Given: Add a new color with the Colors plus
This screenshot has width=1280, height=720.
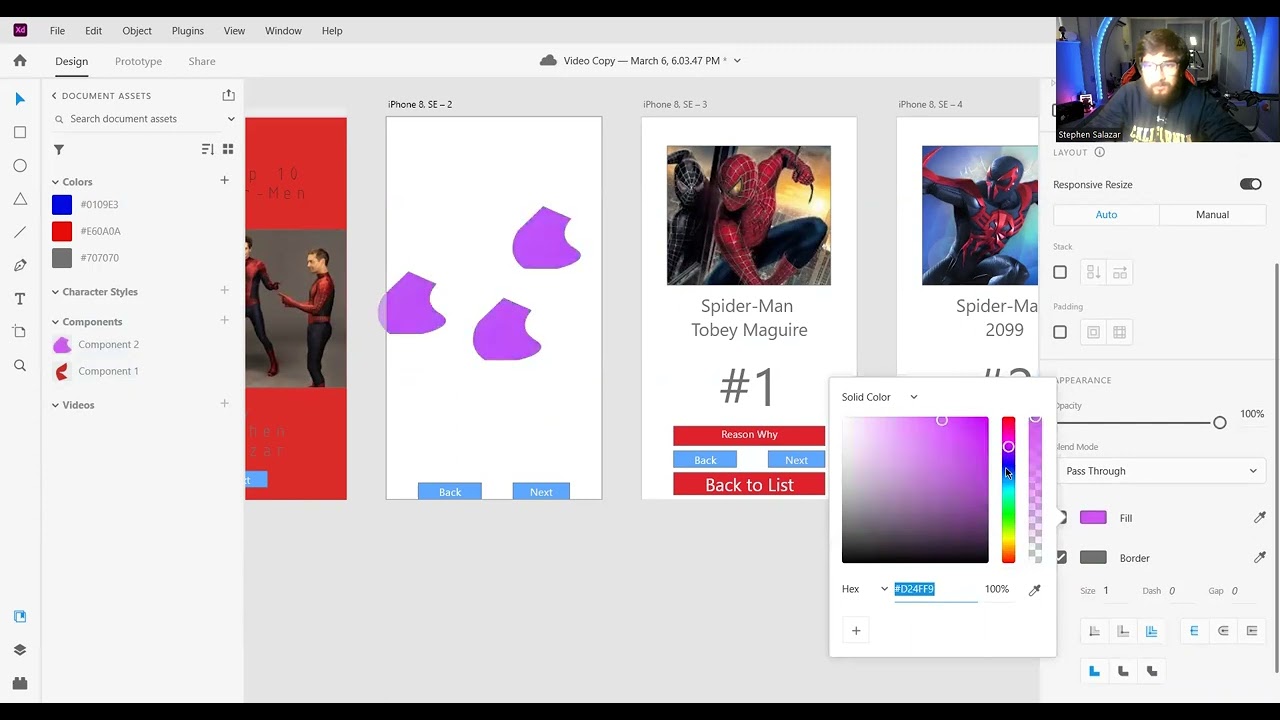Looking at the screenshot, I should tap(224, 181).
